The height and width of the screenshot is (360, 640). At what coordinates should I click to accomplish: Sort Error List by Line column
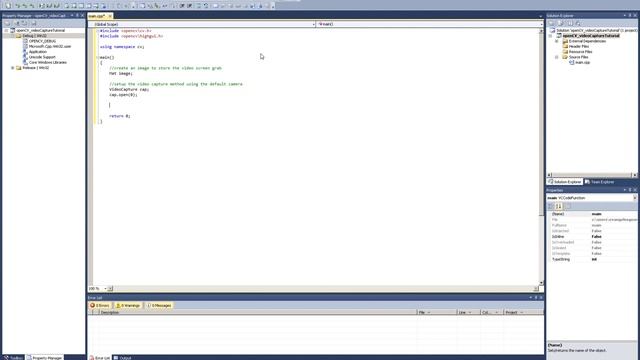pyautogui.click(x=468, y=312)
